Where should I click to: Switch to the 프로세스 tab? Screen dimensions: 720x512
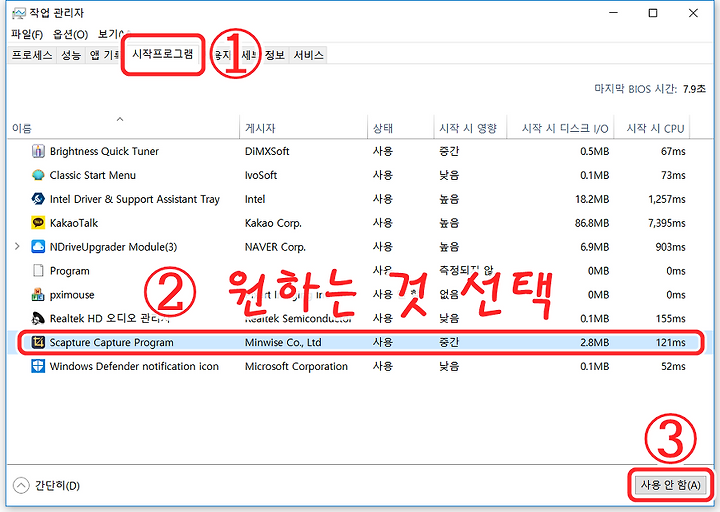(32, 55)
